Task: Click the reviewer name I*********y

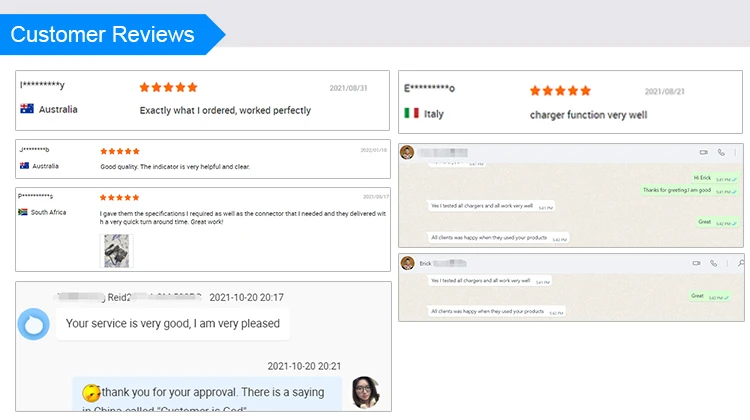Action: click(42, 85)
